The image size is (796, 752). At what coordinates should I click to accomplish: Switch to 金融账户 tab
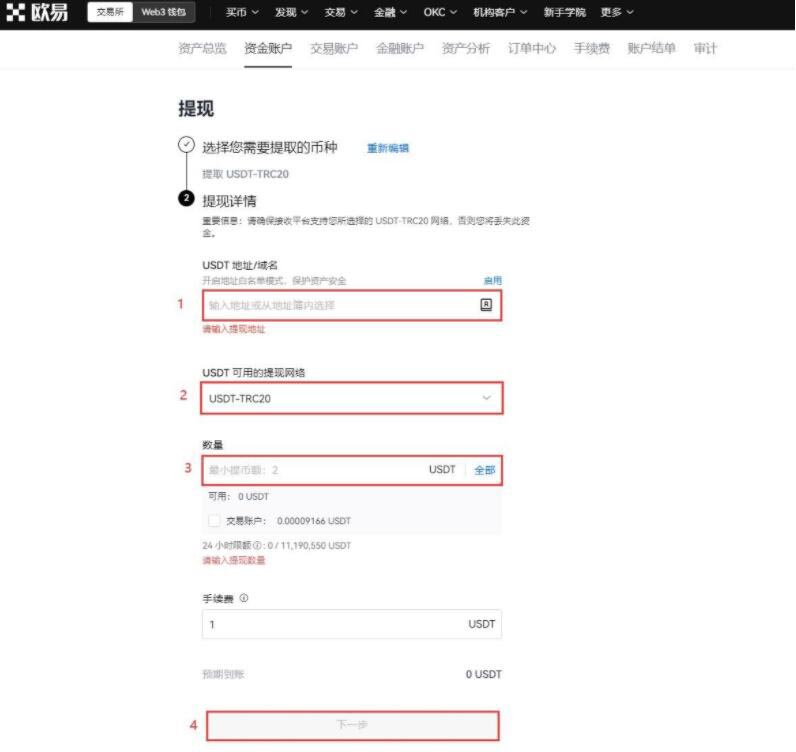pos(400,48)
